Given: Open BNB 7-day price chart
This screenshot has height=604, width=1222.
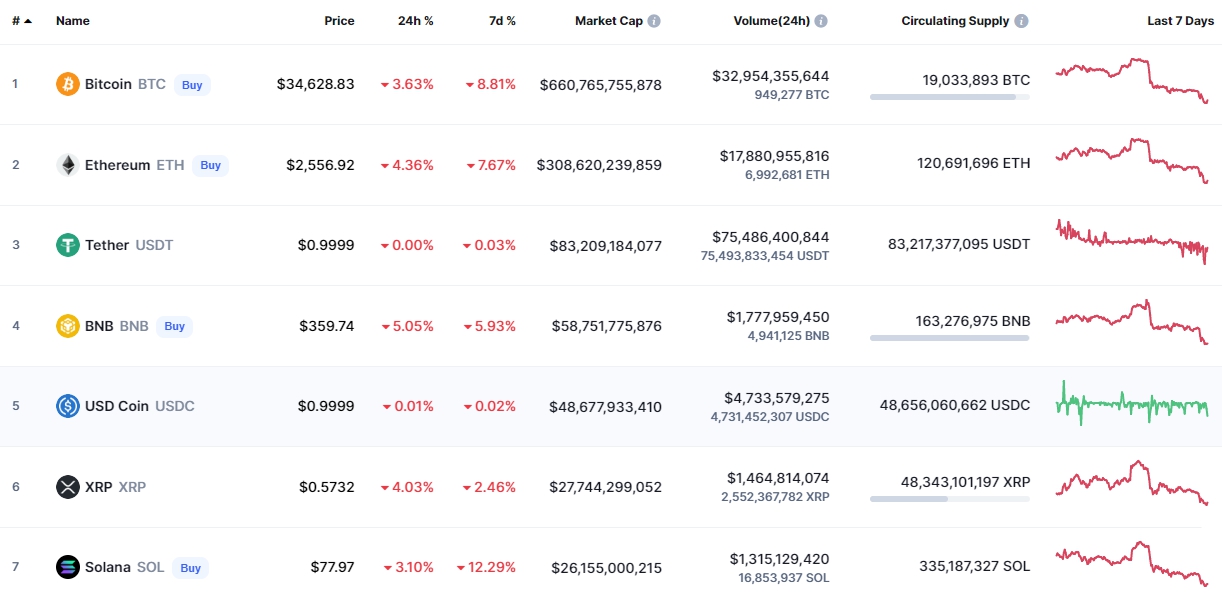Looking at the screenshot, I should click(1132, 322).
